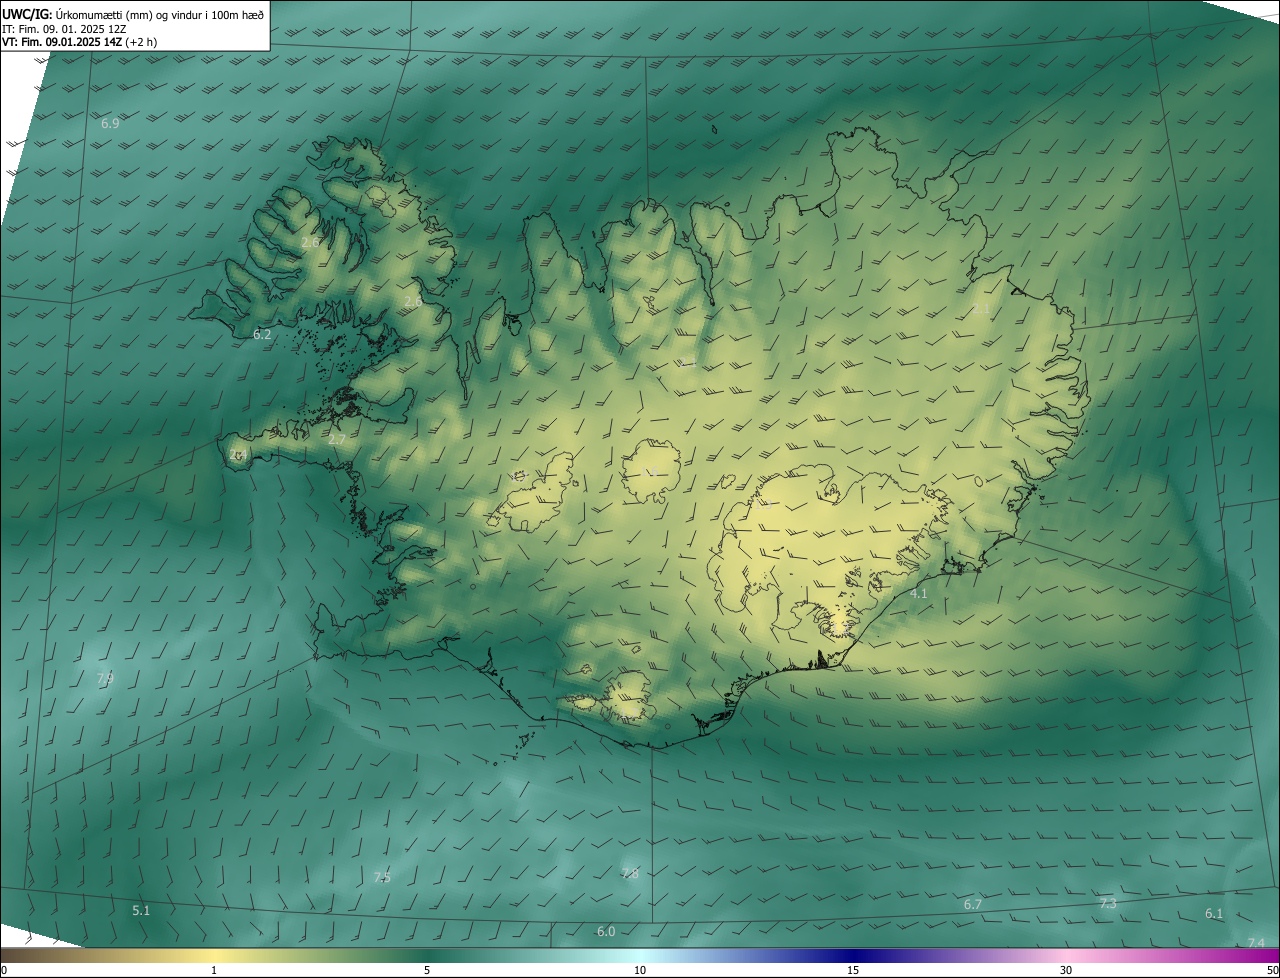Click the 0 tick label on the colorbar
The width and height of the screenshot is (1280, 978).
tap(4, 970)
